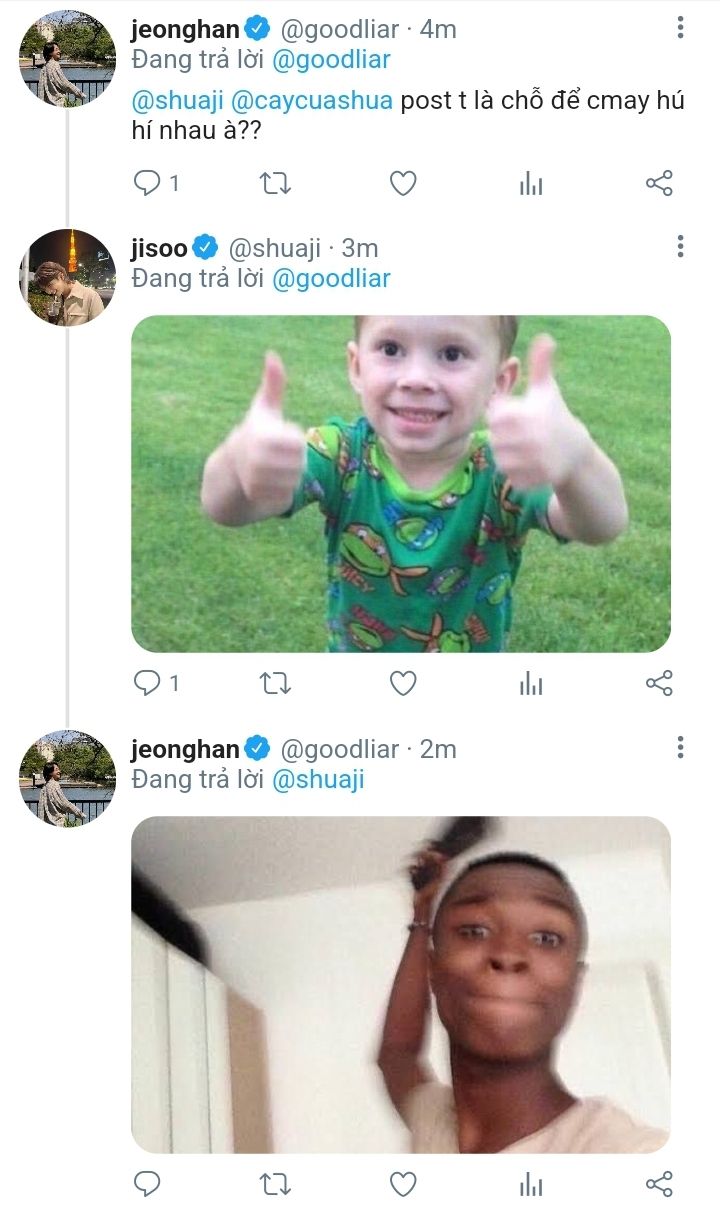Screen dimensions: 720x1213
Task: Share jeonghan's first tweet
Action: (659, 183)
